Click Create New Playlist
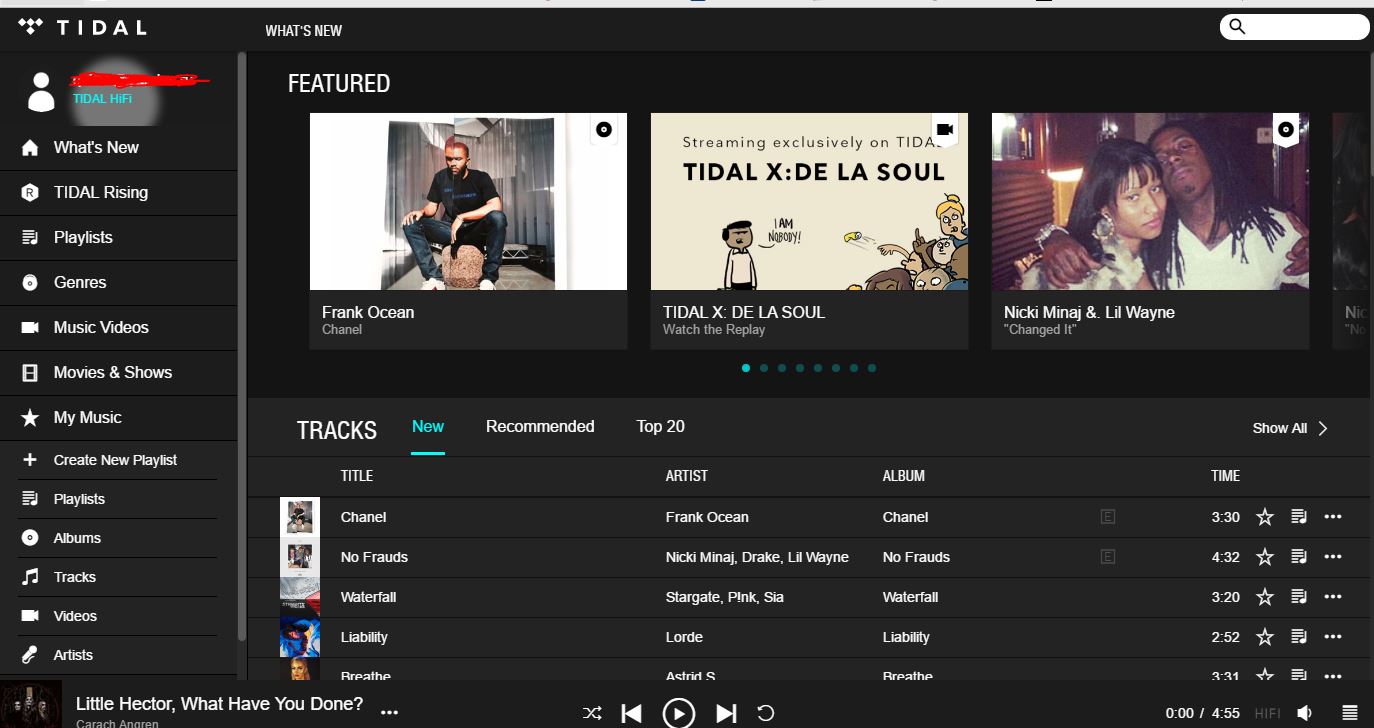This screenshot has width=1374, height=728. click(118, 460)
